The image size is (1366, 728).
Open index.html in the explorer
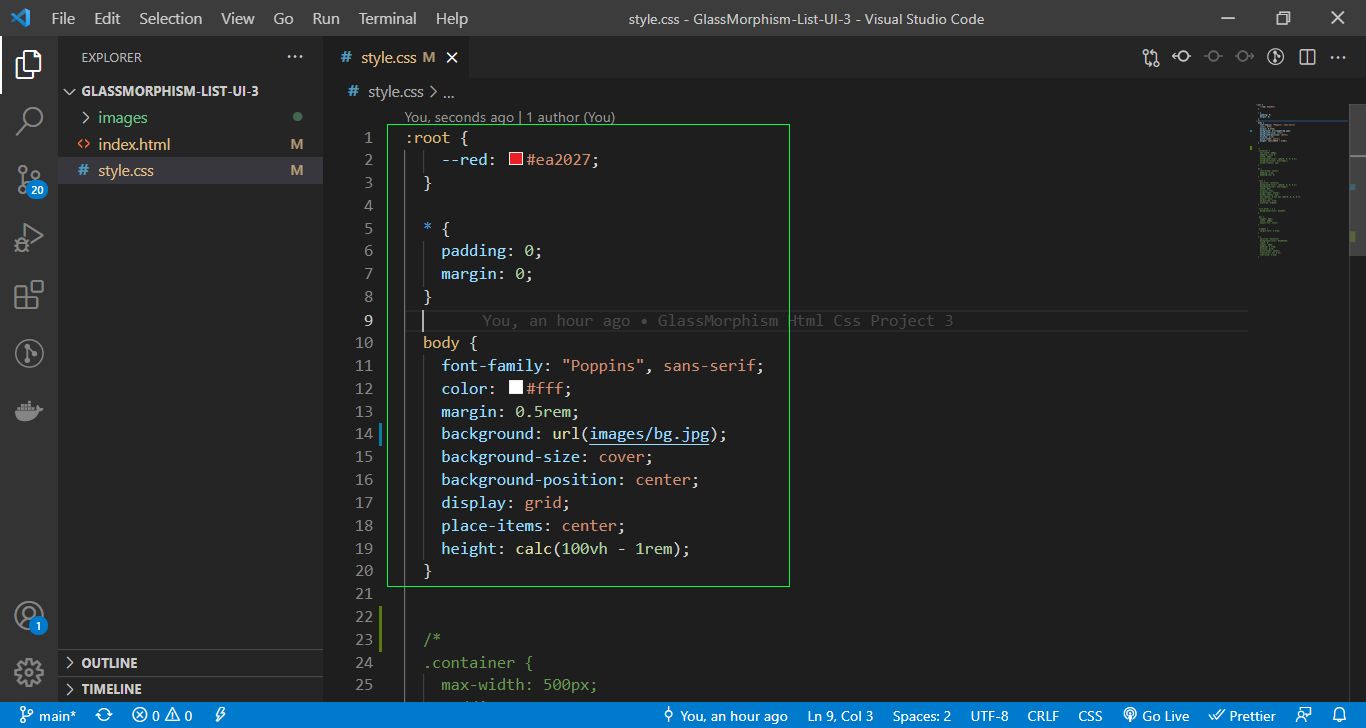(x=134, y=144)
